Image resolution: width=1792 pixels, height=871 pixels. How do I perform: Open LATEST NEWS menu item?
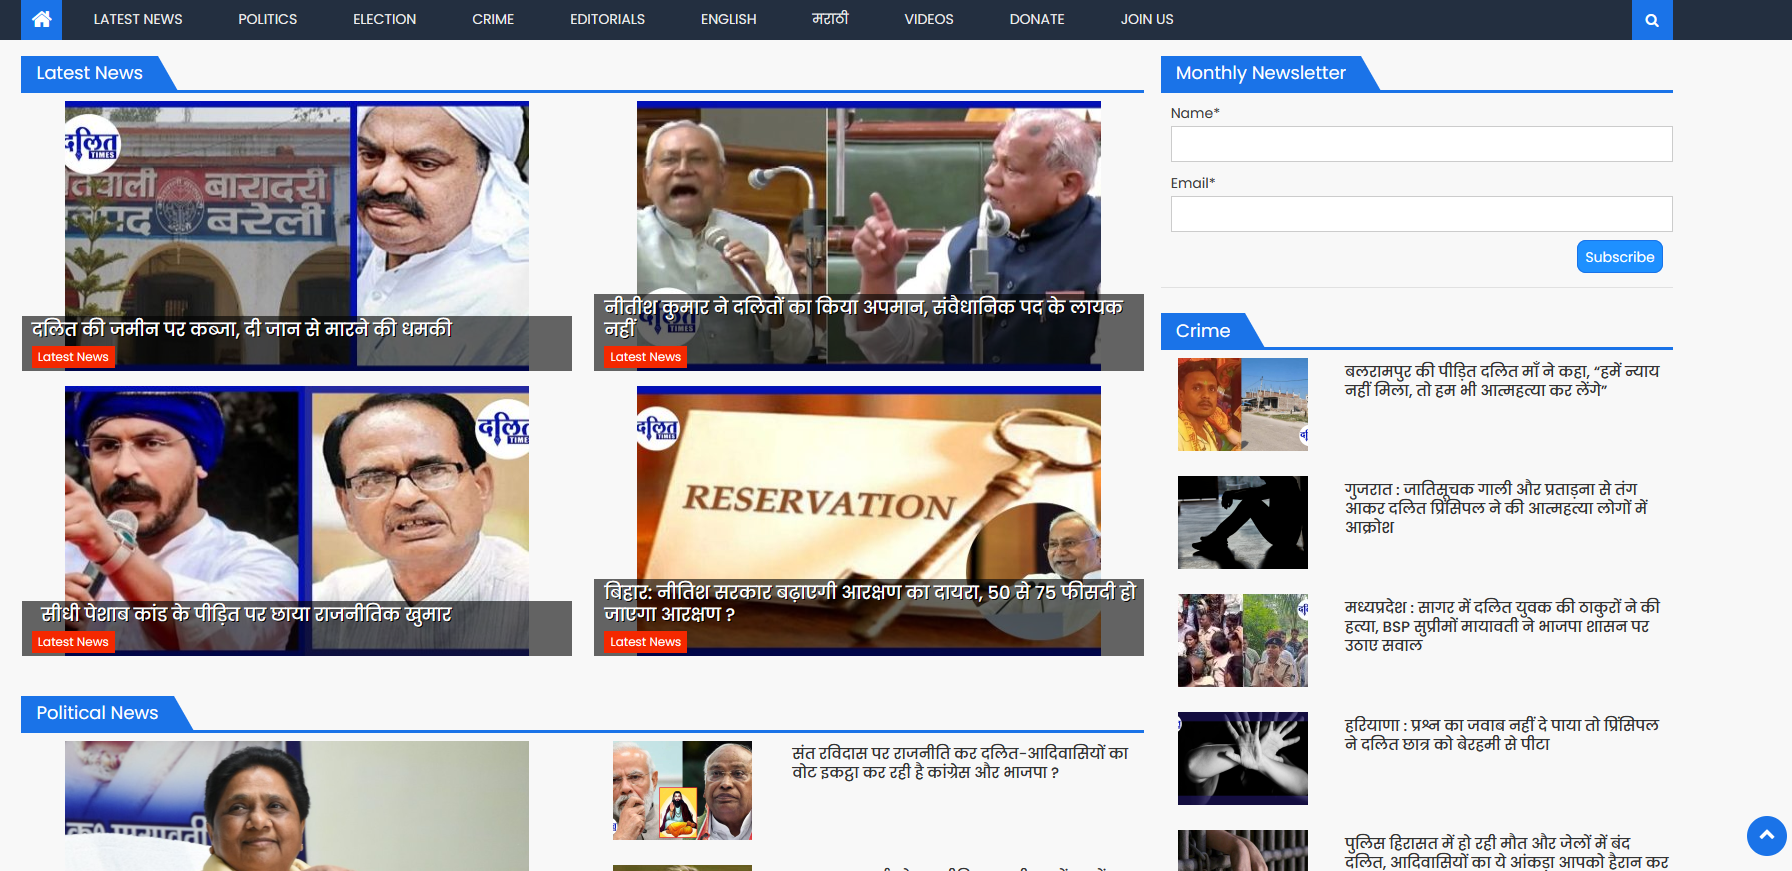(138, 19)
